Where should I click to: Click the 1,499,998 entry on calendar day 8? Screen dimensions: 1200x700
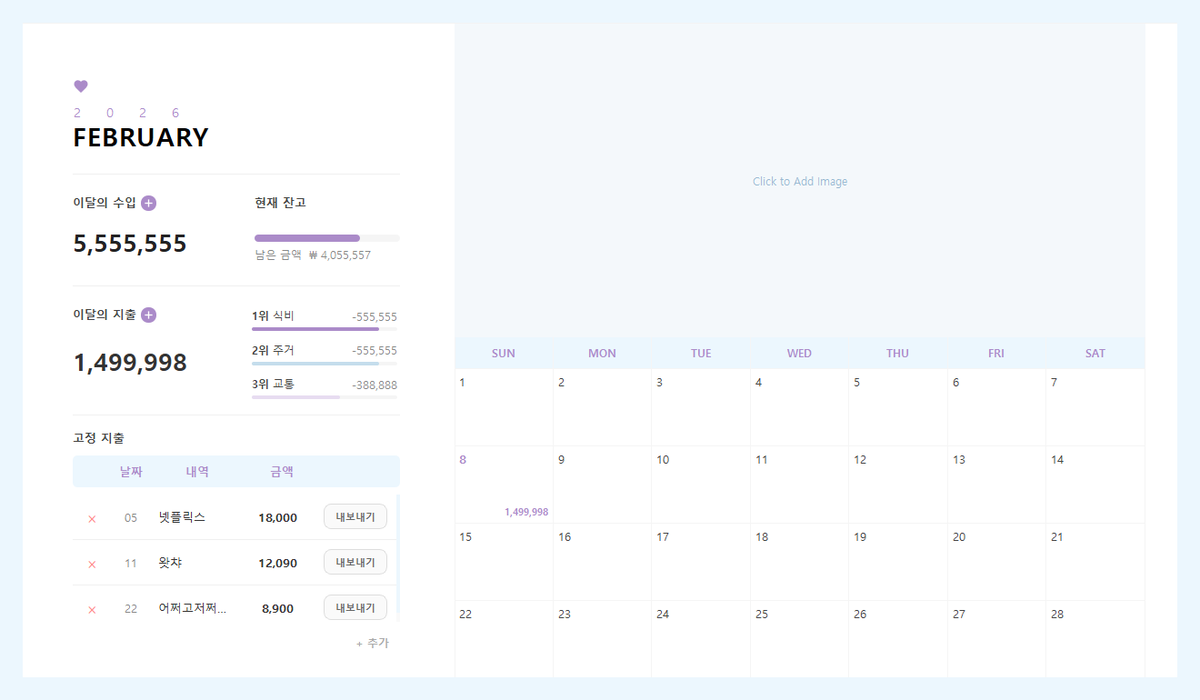[x=526, y=512]
